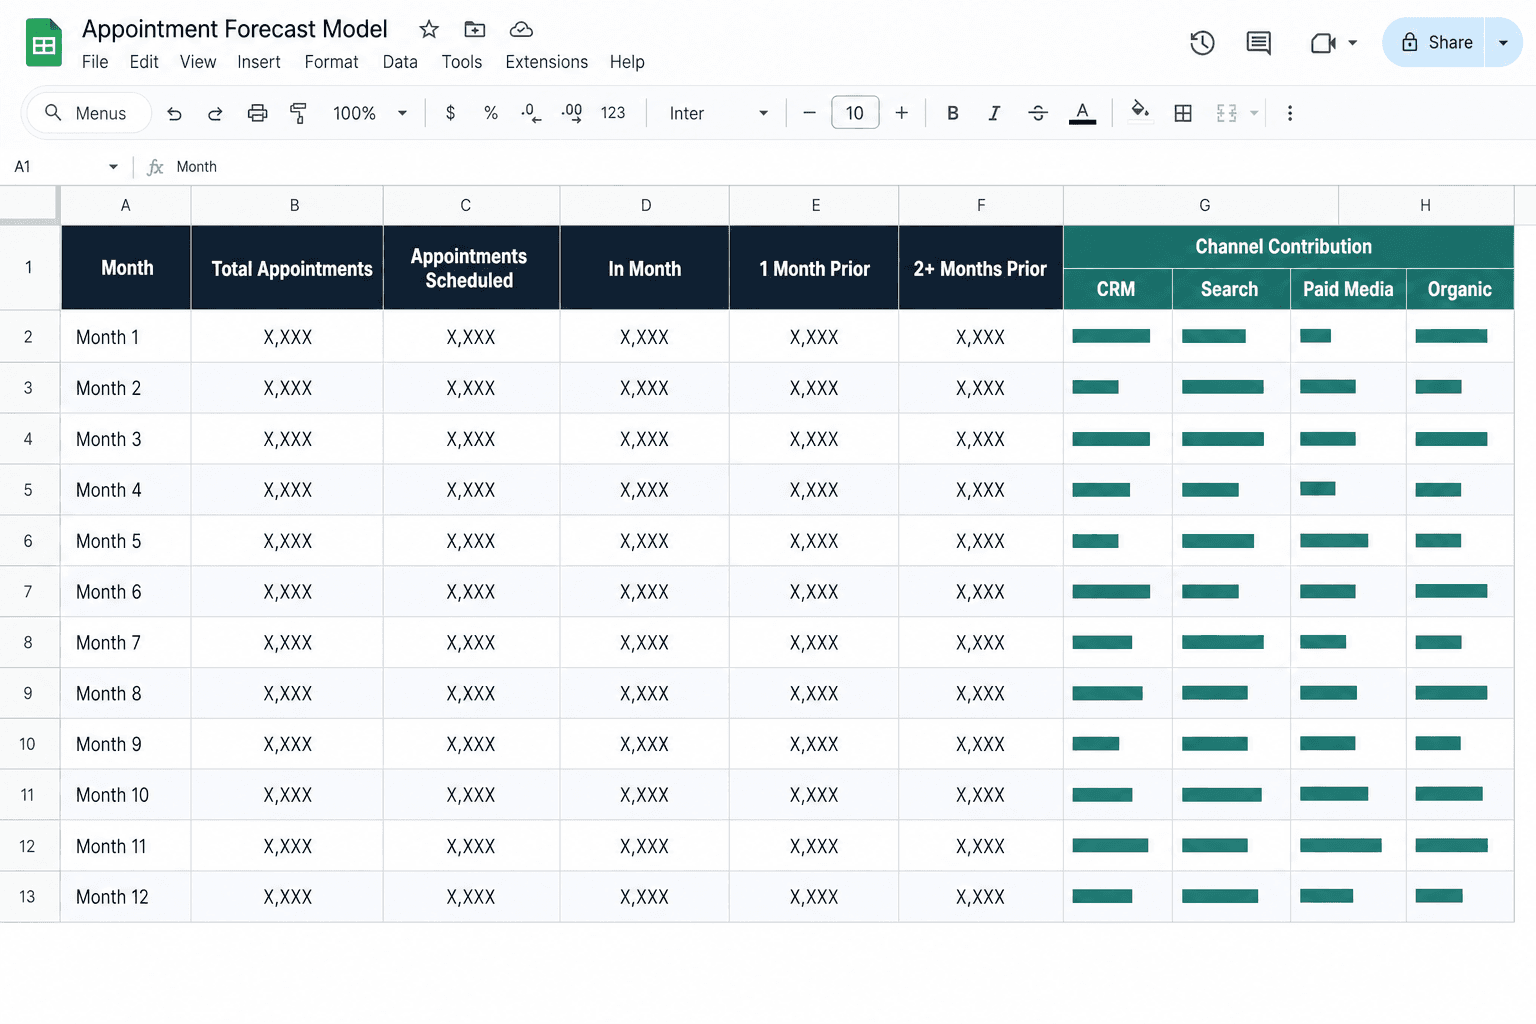Open the borders tool
This screenshot has height=1024, width=1536.
tap(1183, 113)
